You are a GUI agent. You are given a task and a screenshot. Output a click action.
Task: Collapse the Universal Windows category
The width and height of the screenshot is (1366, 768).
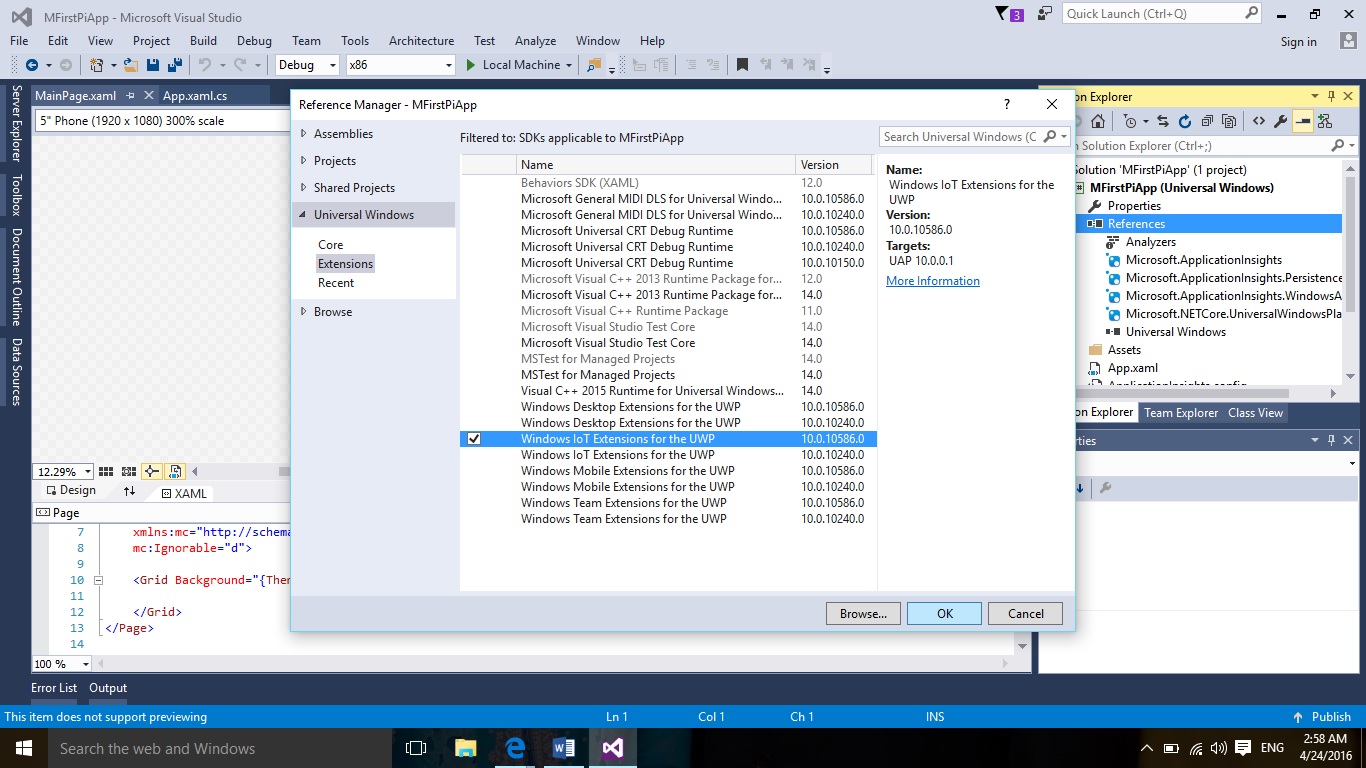304,215
